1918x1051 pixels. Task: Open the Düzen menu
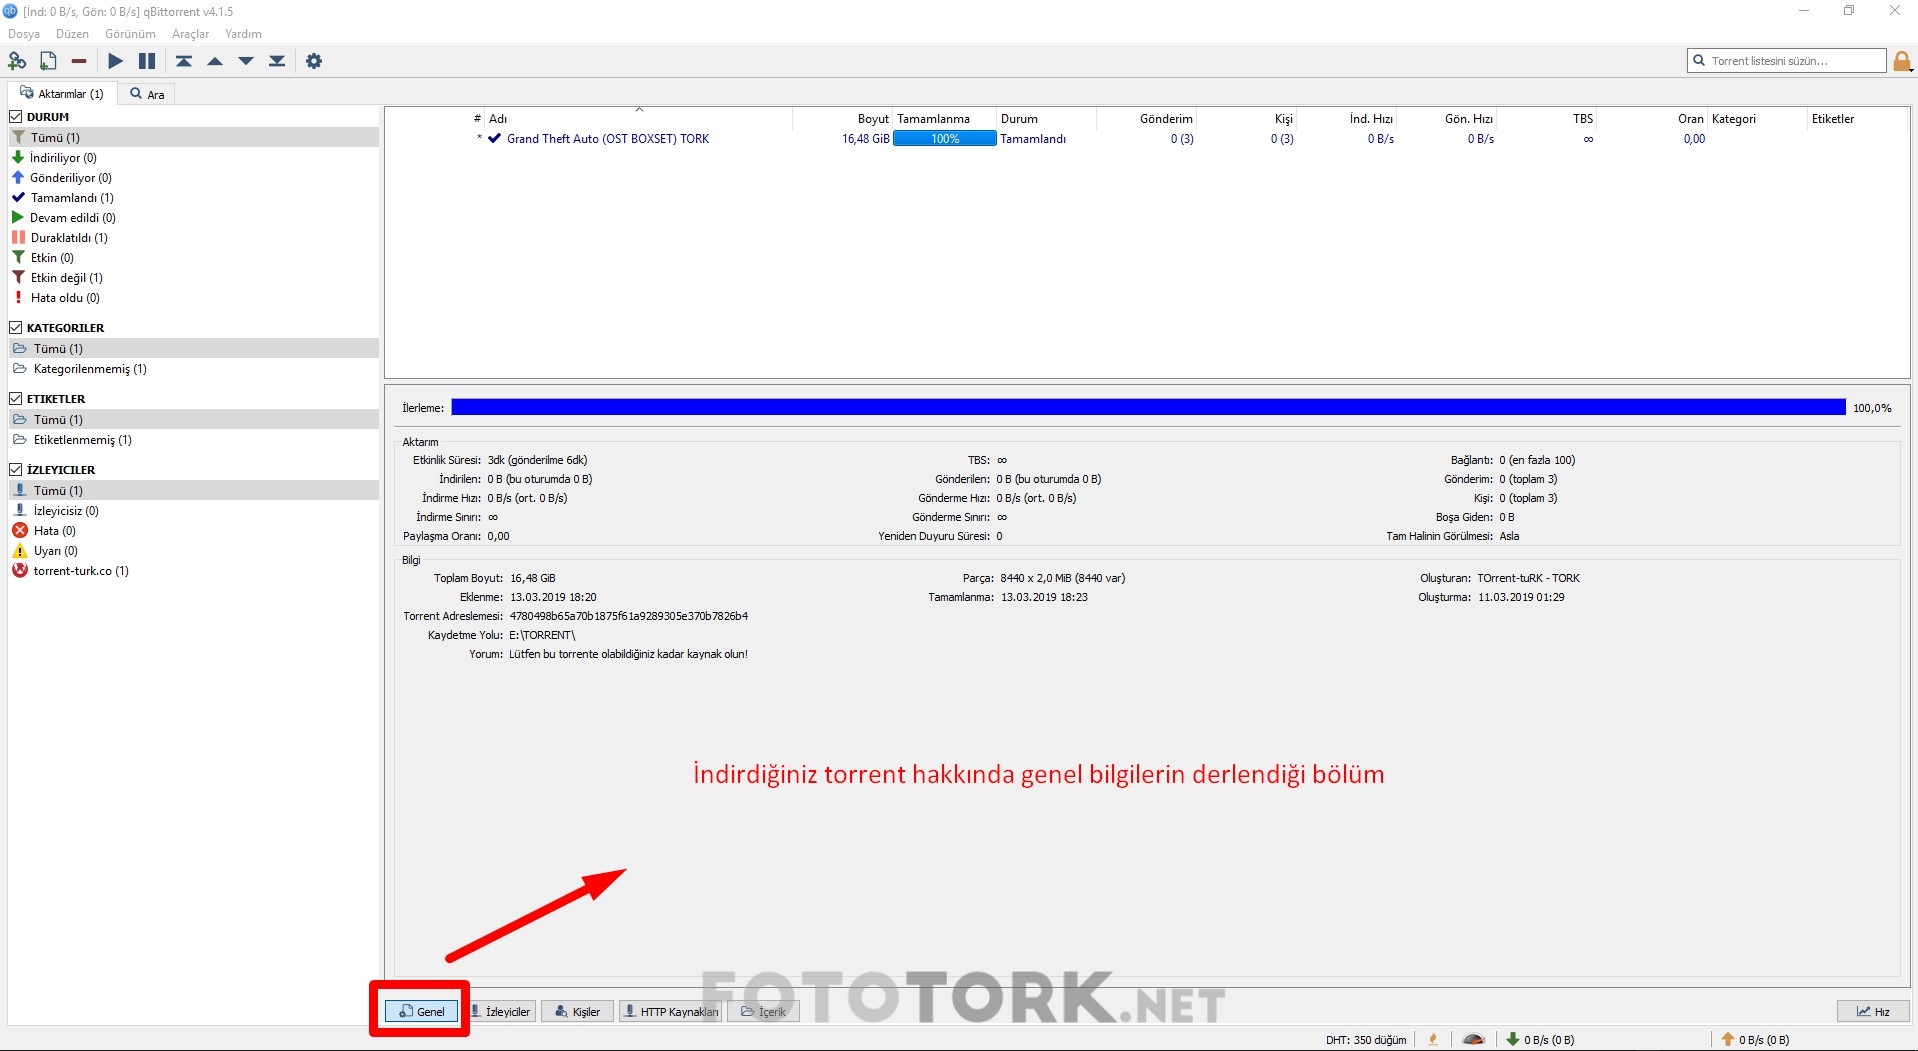click(x=72, y=34)
